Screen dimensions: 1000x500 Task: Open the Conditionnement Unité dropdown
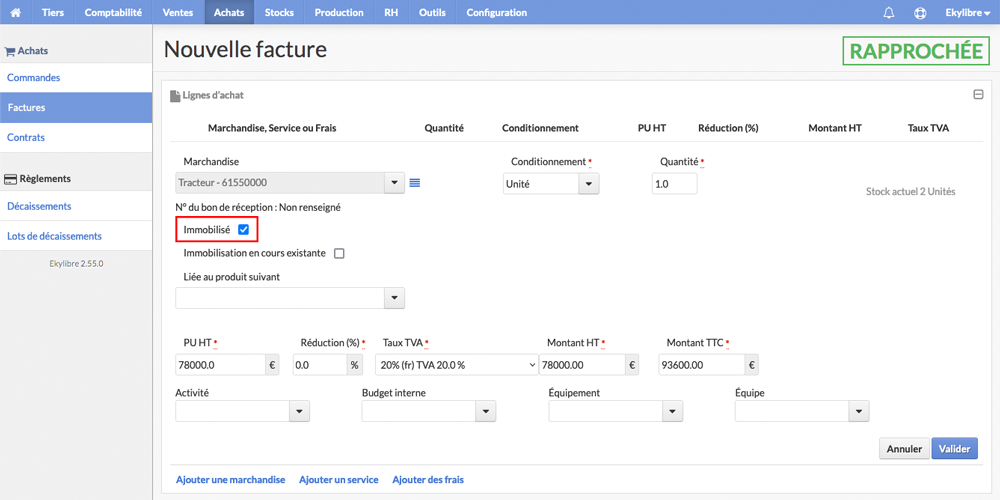(x=589, y=184)
